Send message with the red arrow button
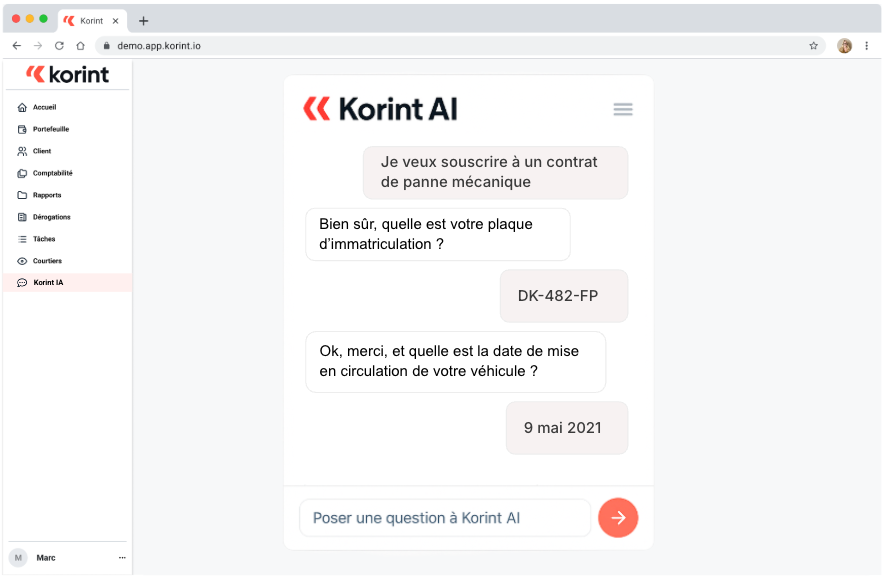Screen dimensions: 891x582 coord(618,518)
